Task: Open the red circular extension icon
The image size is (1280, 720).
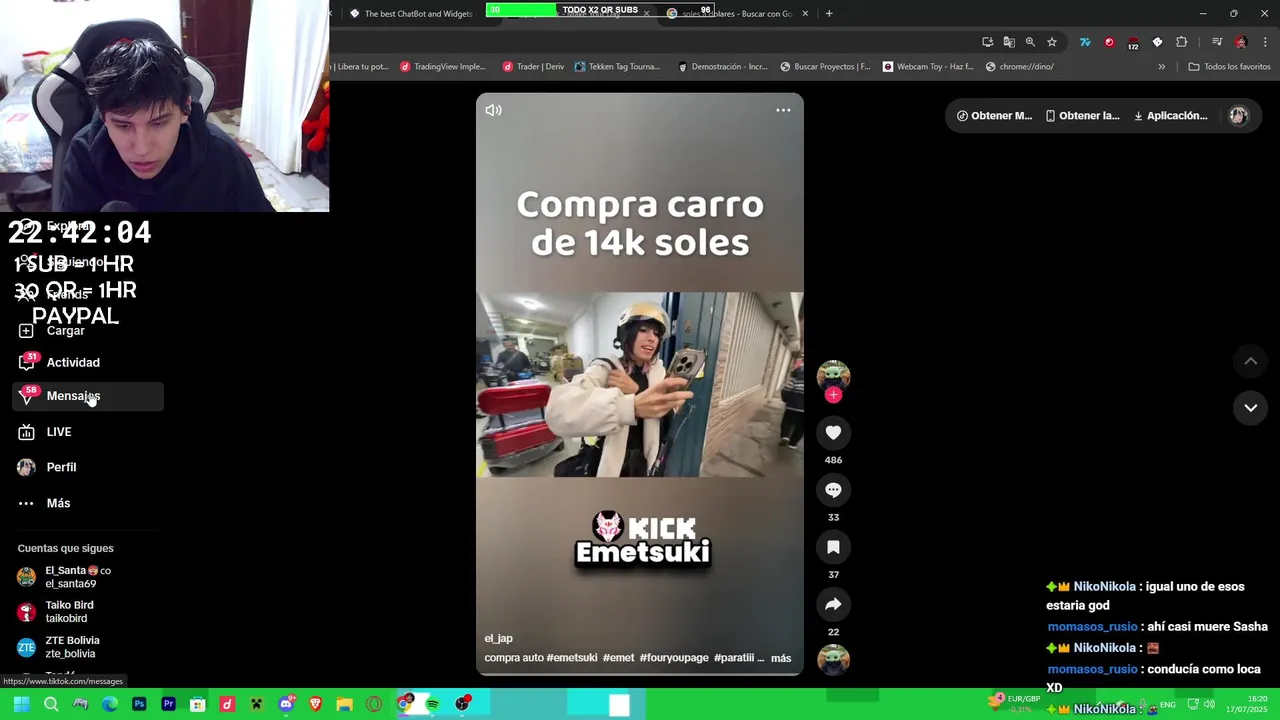Action: coord(1109,42)
